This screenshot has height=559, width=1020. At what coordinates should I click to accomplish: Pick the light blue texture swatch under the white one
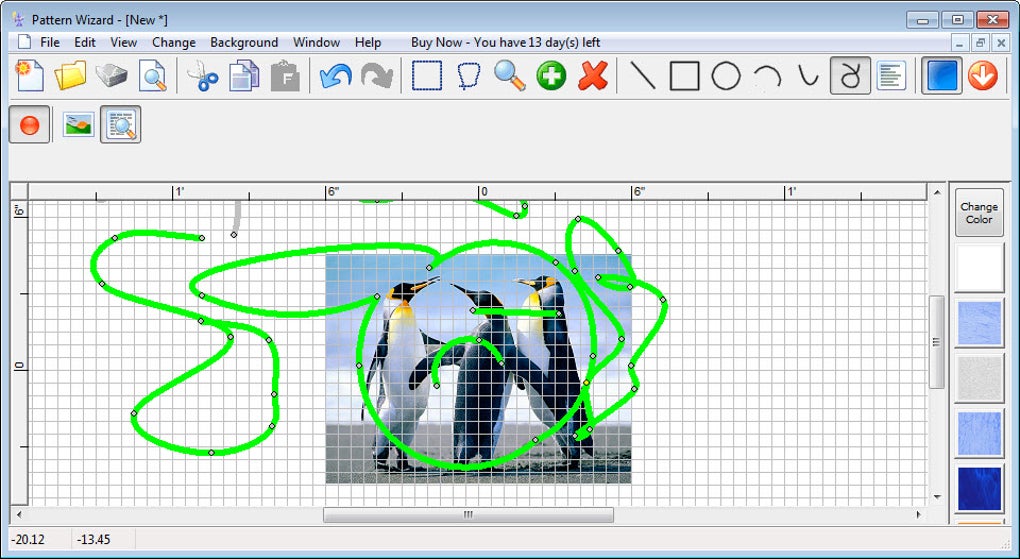click(x=979, y=323)
